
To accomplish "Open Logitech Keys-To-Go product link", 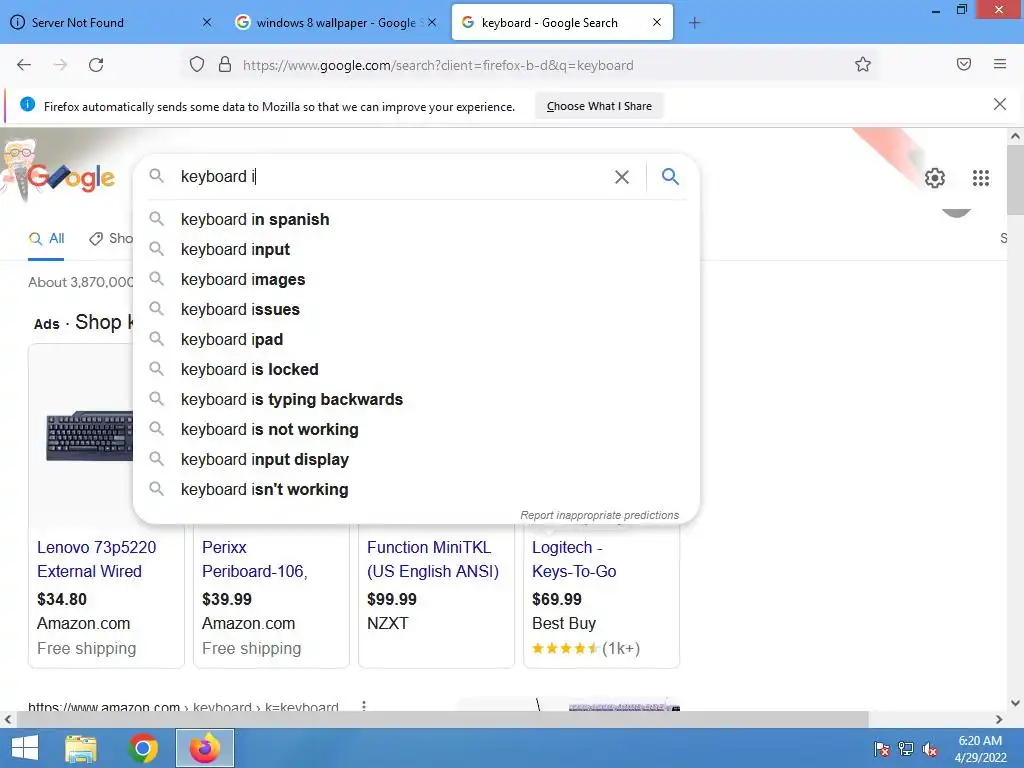I will (574, 559).
